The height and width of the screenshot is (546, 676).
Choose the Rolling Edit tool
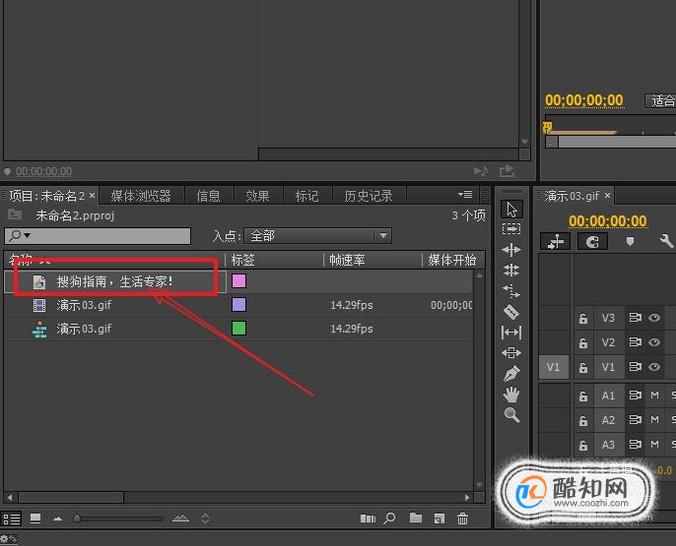pyautogui.click(x=511, y=270)
